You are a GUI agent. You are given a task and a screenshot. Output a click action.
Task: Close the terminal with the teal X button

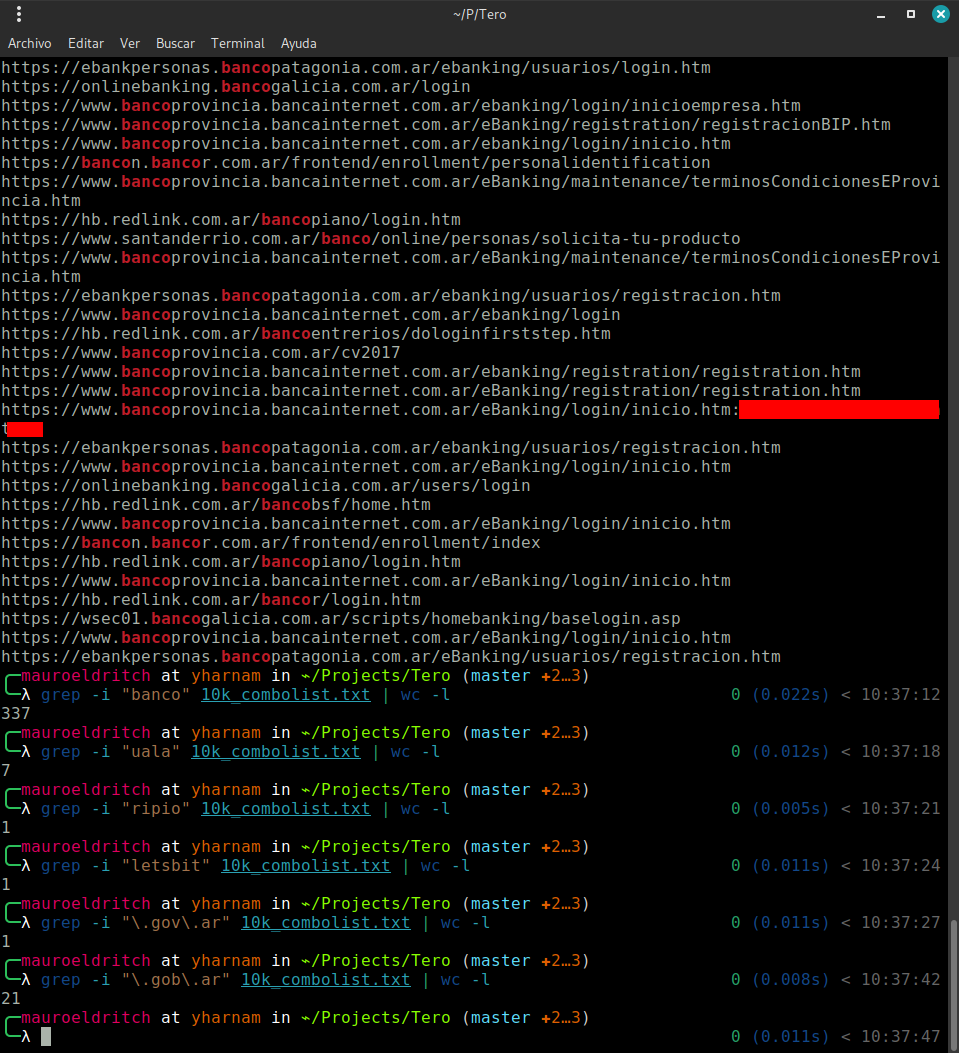pos(941,14)
